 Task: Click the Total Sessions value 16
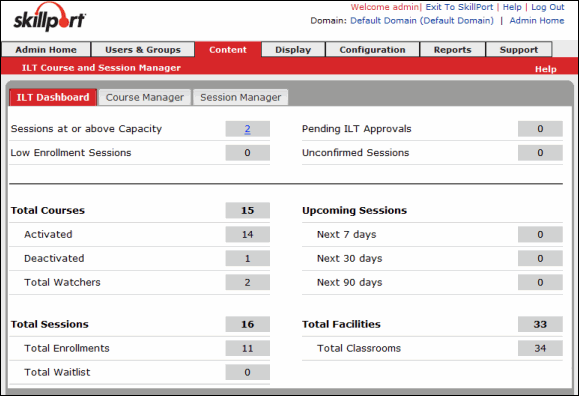pyautogui.click(x=247, y=324)
